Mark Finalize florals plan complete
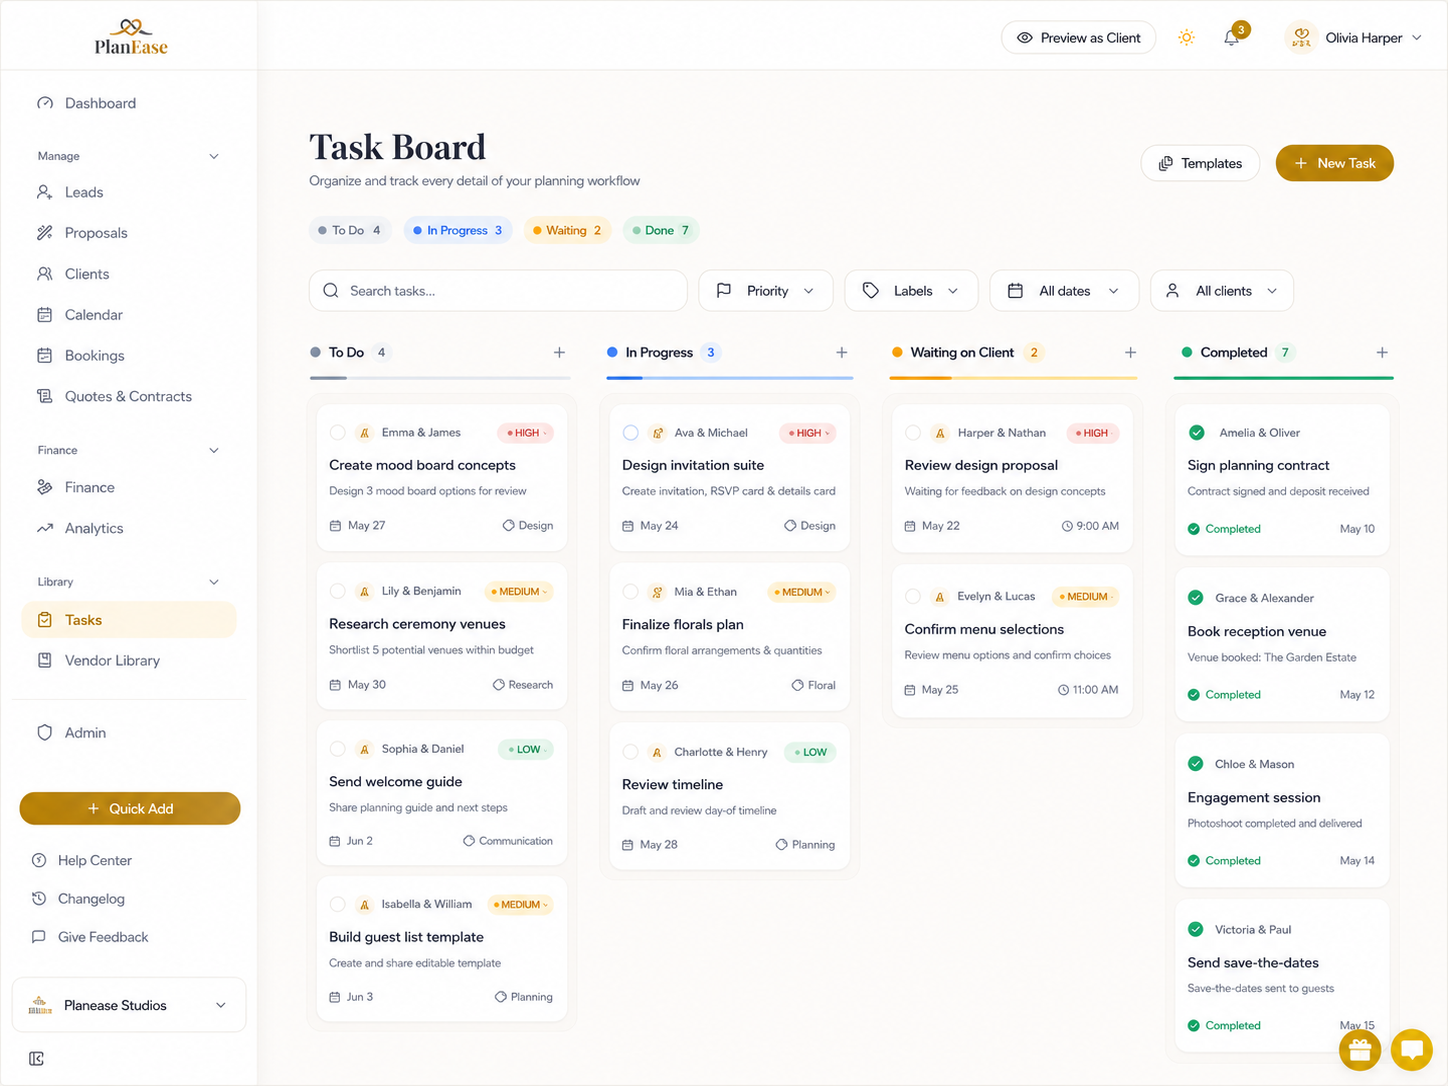The image size is (1448, 1086). [631, 592]
